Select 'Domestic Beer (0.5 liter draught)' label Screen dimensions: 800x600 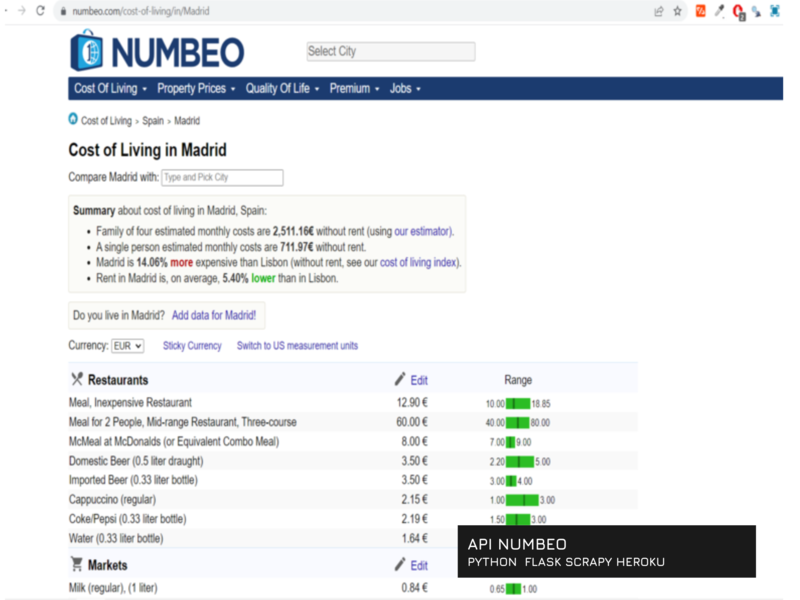click(136, 461)
